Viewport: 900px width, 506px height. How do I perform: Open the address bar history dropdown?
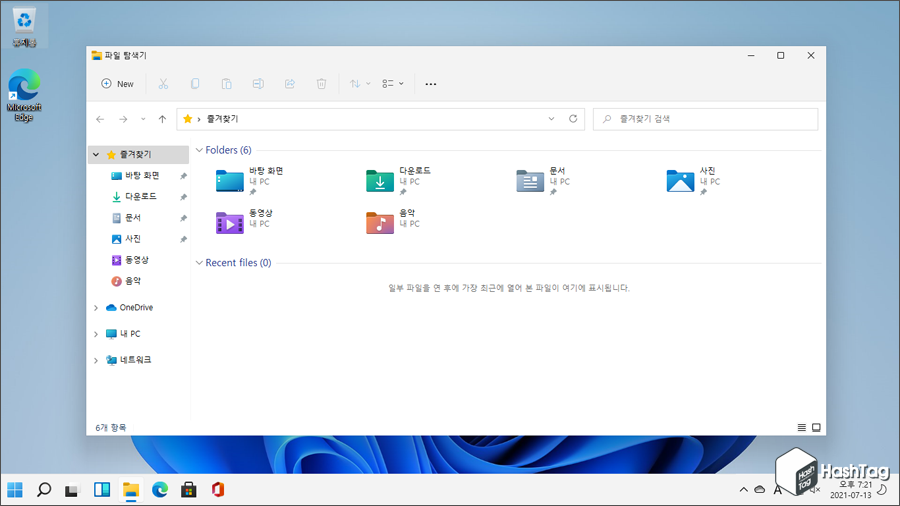[x=552, y=119]
